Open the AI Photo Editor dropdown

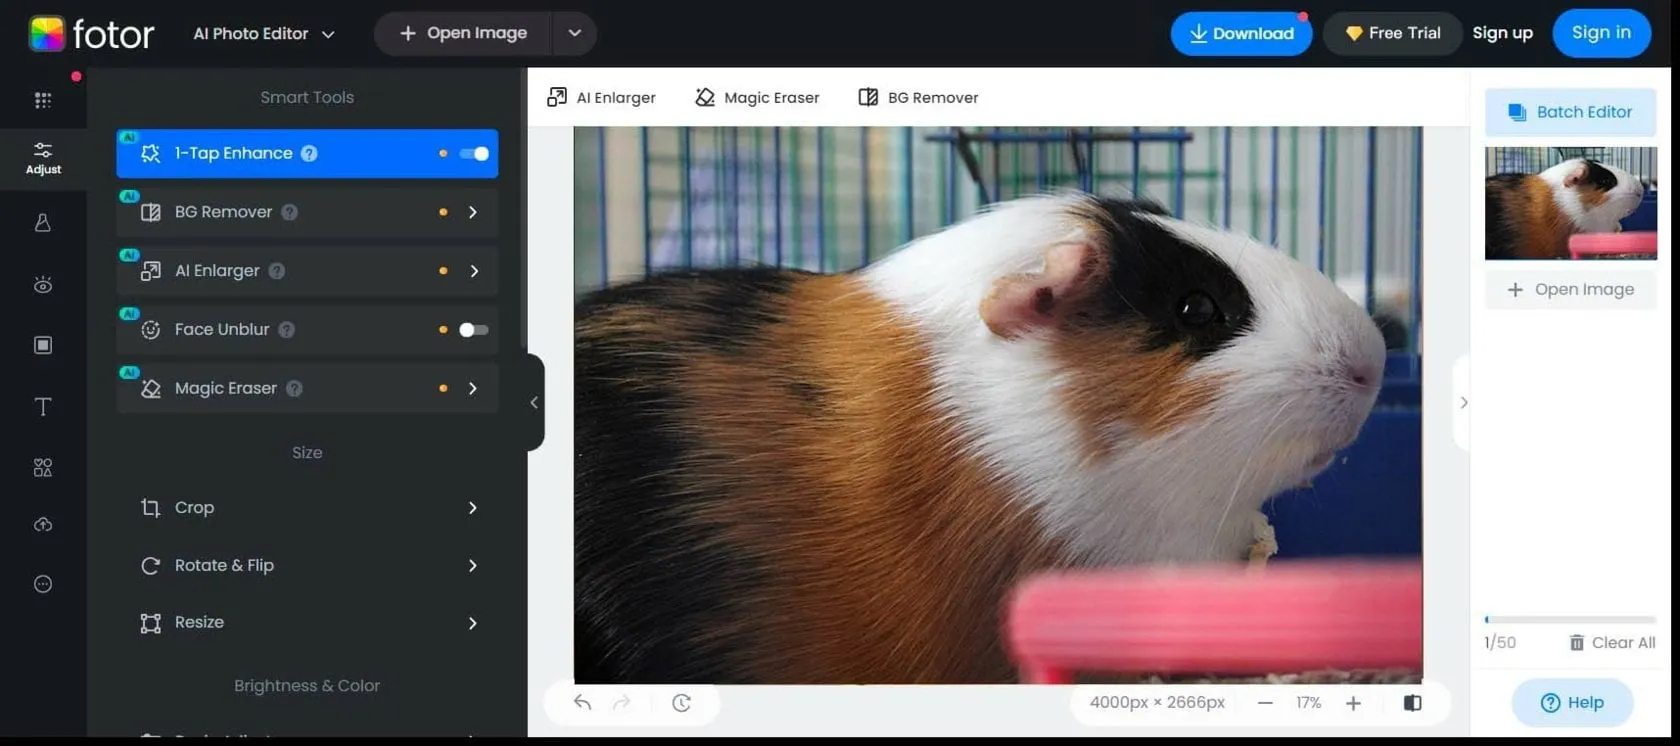(x=264, y=34)
